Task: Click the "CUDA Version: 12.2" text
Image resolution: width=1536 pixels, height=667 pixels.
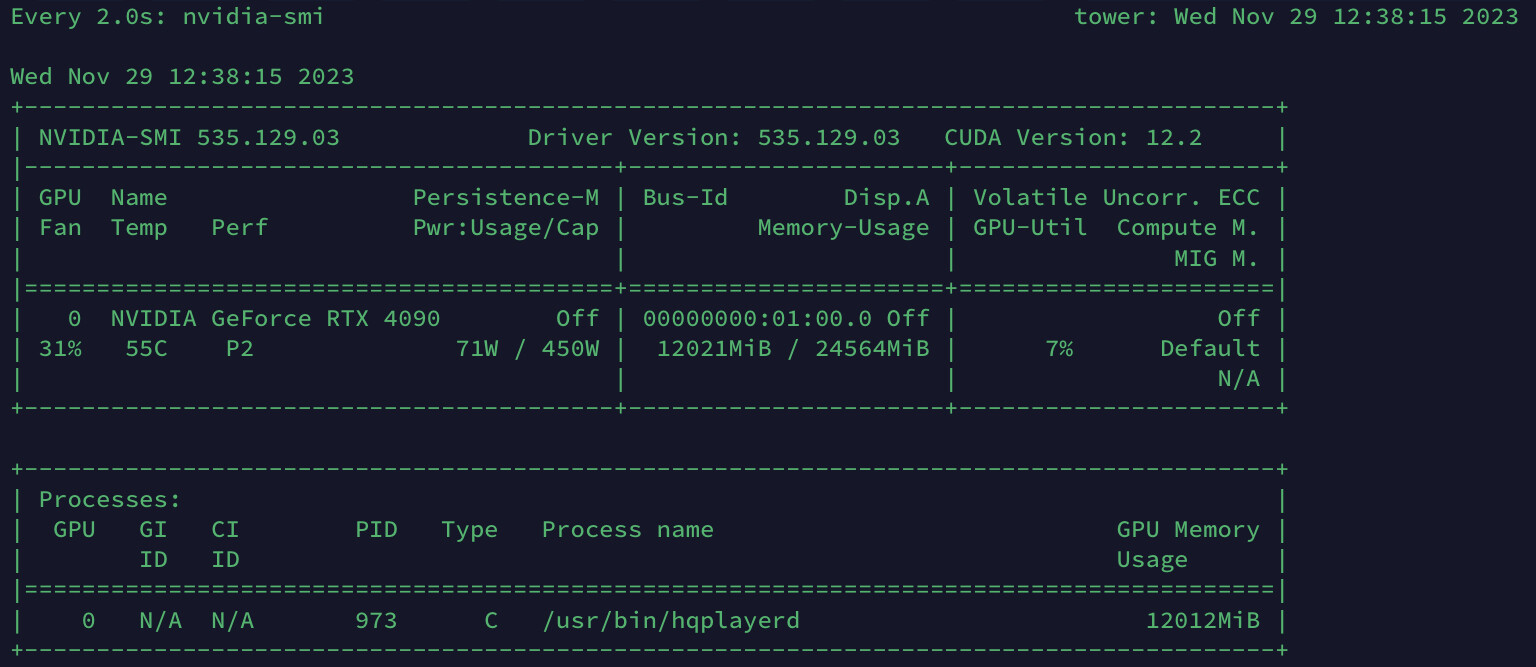Action: pyautogui.click(x=1073, y=138)
